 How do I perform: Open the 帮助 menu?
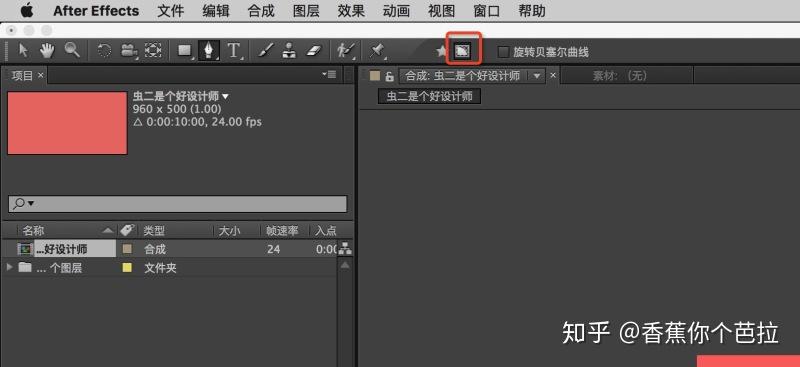coord(532,11)
